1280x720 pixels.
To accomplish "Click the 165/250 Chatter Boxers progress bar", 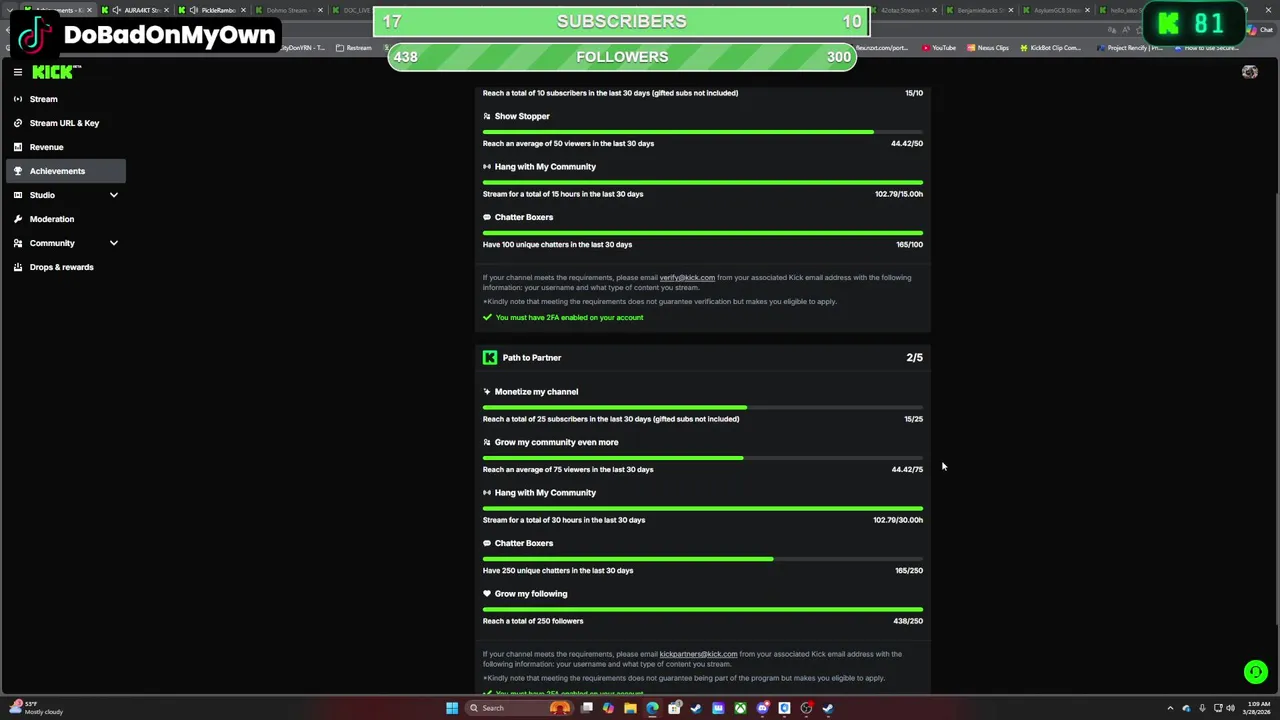I will pyautogui.click(x=703, y=559).
